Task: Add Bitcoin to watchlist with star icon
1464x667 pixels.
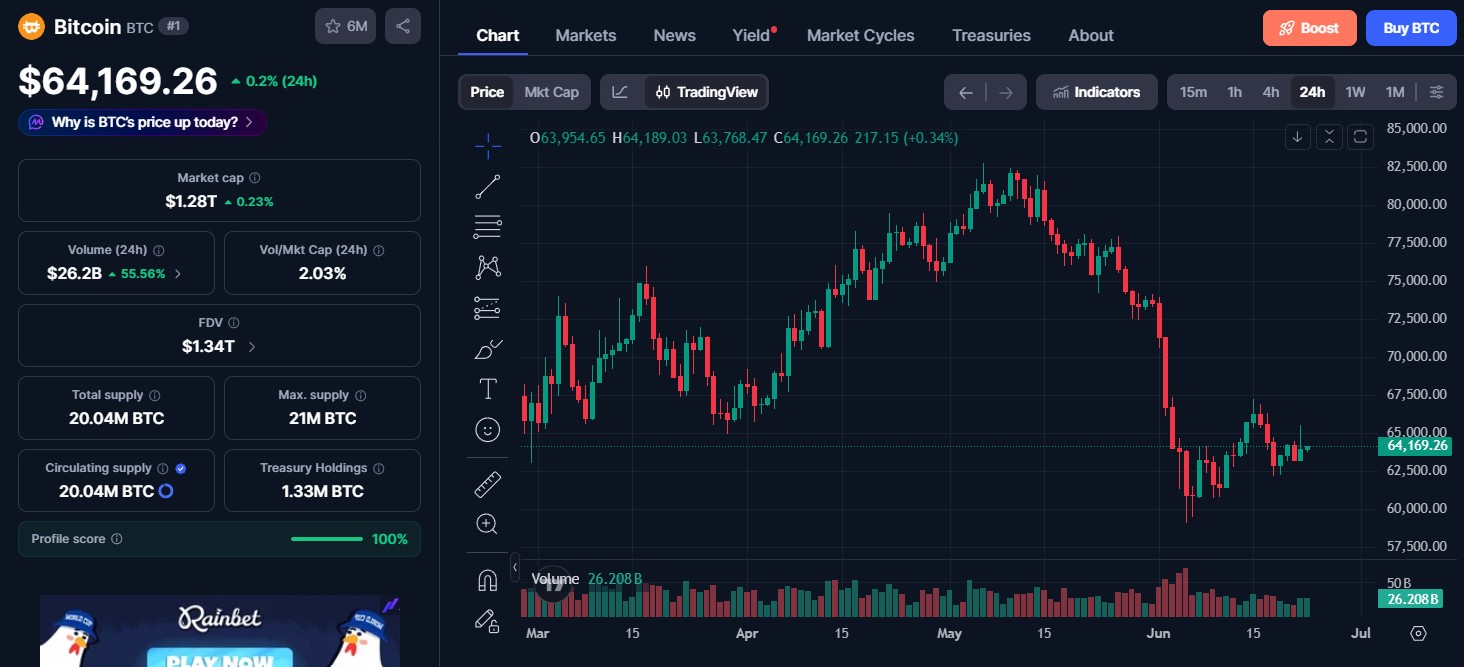Action: [345, 27]
